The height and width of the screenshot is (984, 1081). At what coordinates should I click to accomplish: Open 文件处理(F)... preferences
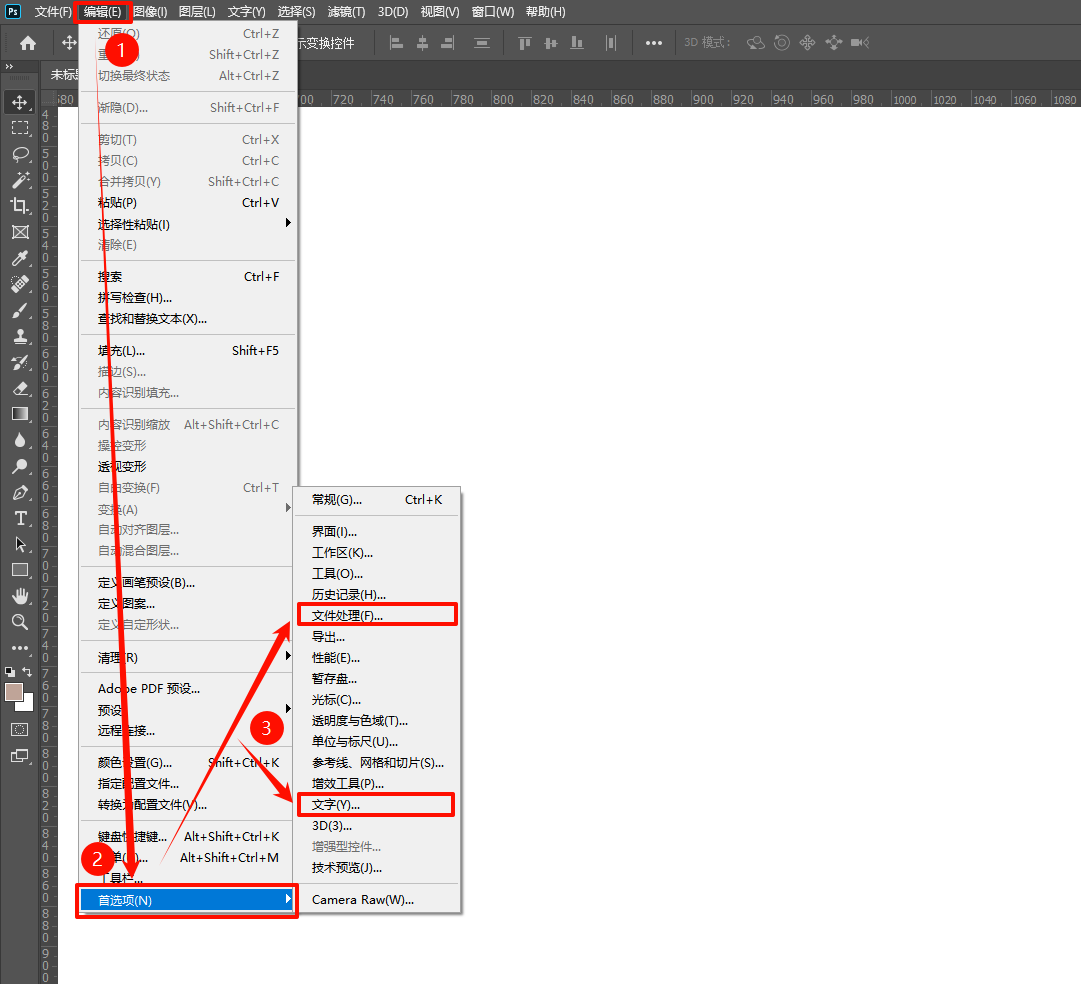pos(347,615)
